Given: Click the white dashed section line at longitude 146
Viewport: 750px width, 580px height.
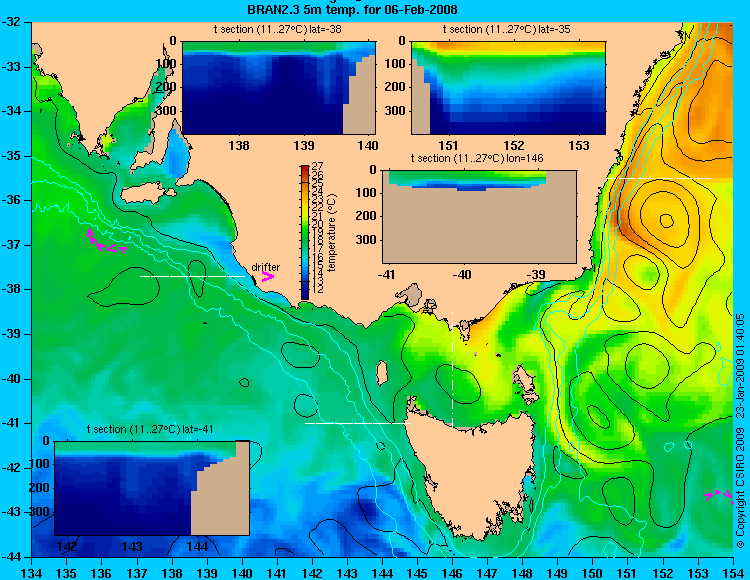Looking at the screenshot, I should [x=452, y=369].
